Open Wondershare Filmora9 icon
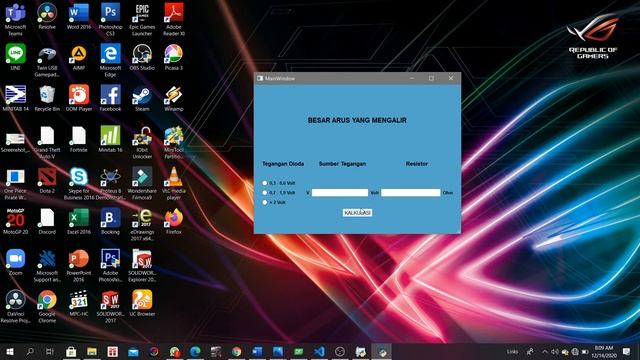This screenshot has height=360, width=640. pos(142,183)
